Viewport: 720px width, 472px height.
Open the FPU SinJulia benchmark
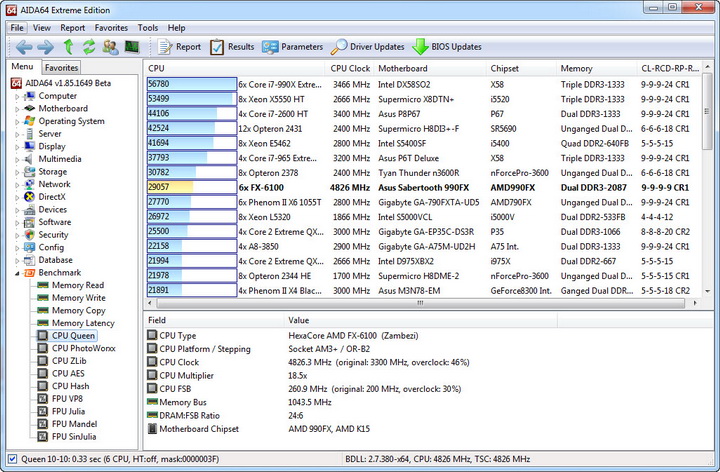coord(74,437)
